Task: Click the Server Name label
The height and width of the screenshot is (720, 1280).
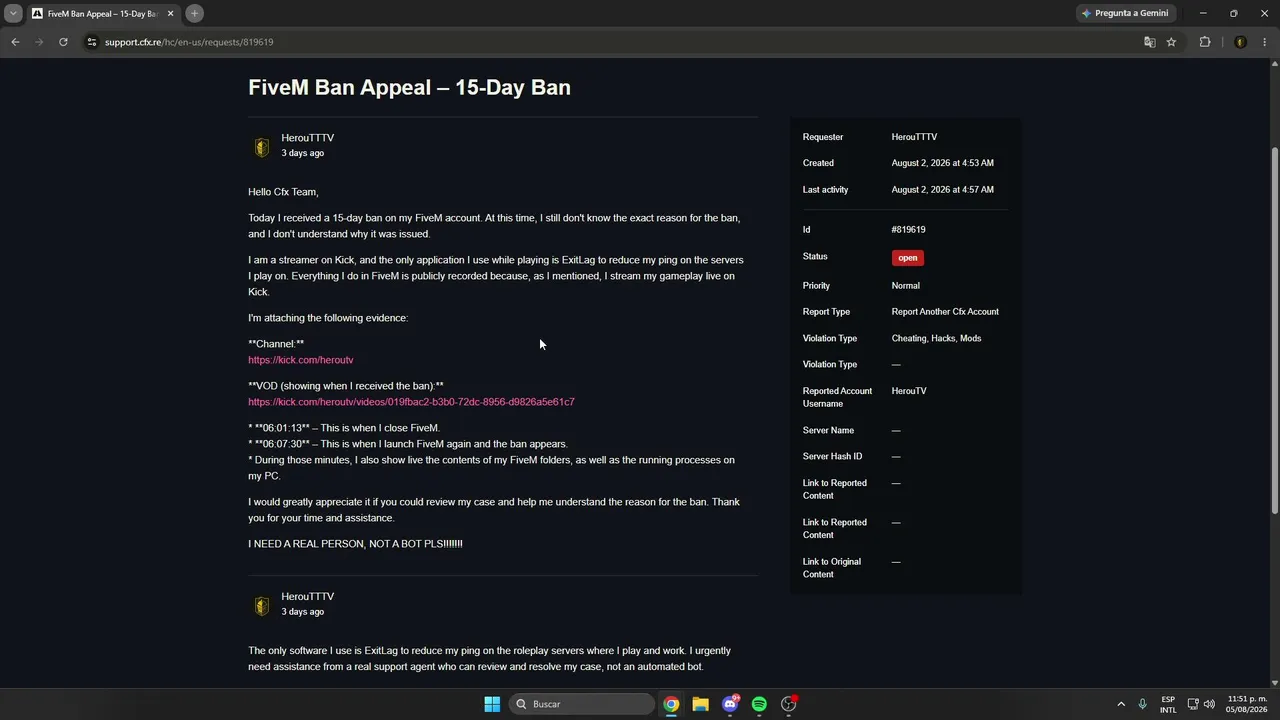Action: 828,430
